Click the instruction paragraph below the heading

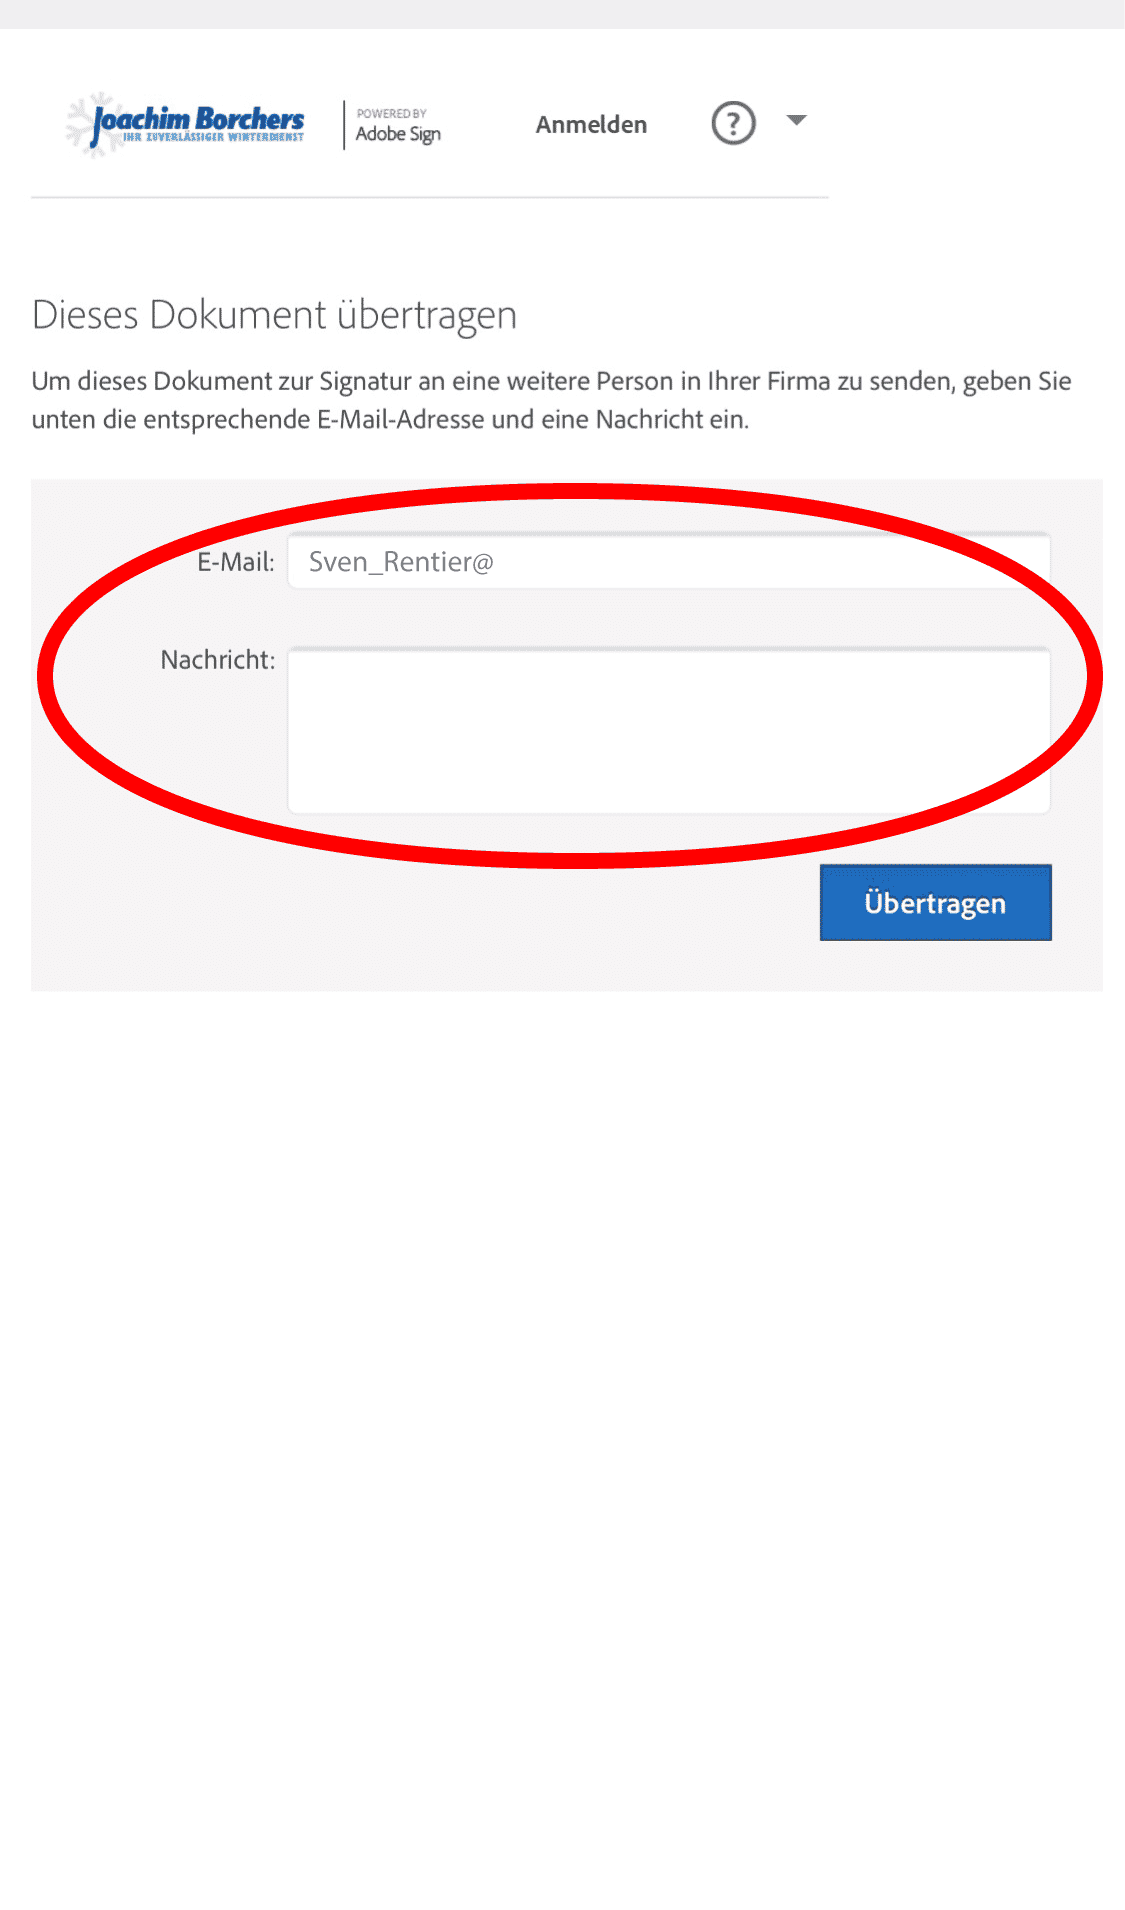tap(551, 400)
